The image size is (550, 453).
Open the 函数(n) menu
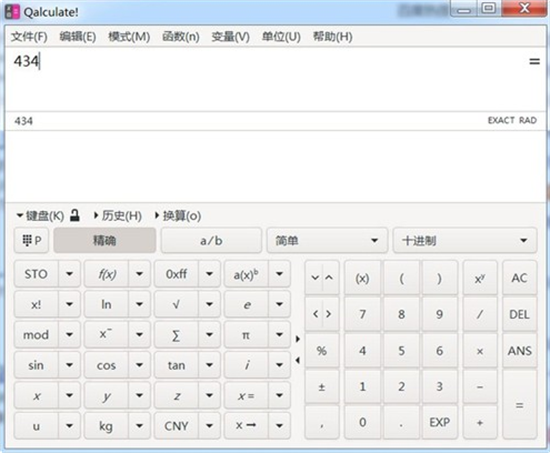point(181,36)
